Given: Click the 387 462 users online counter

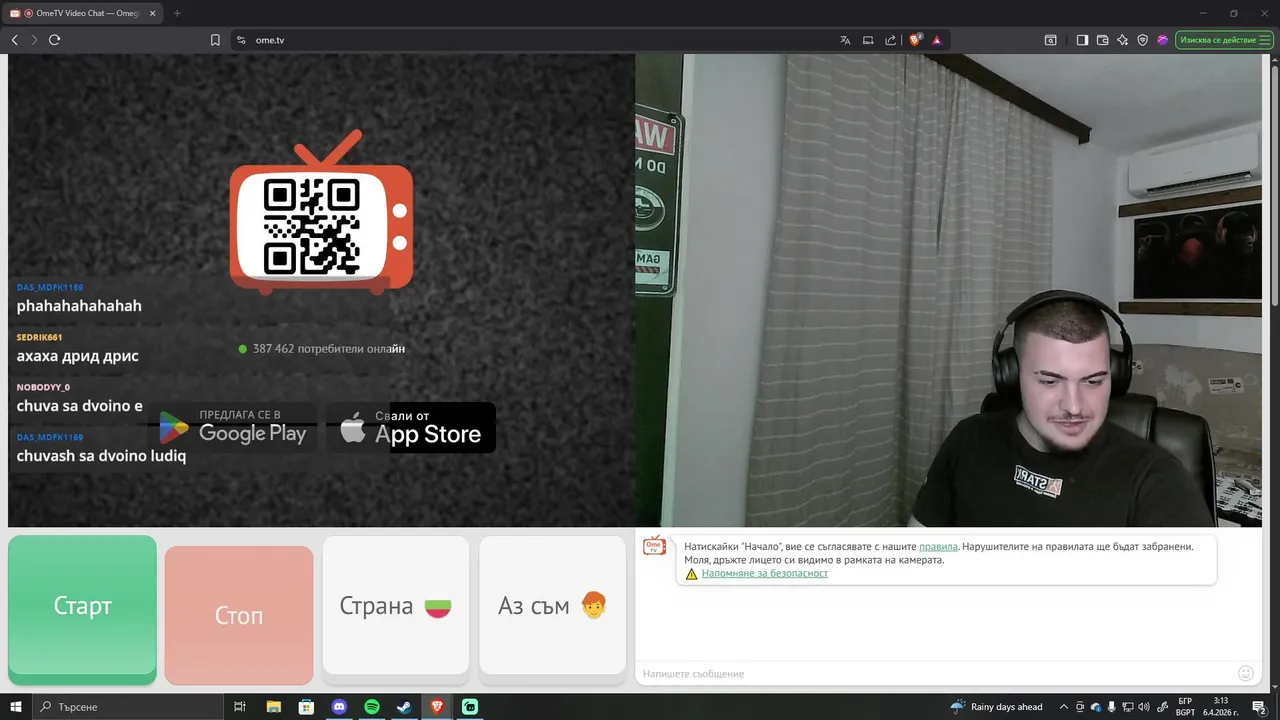Looking at the screenshot, I should coord(322,349).
